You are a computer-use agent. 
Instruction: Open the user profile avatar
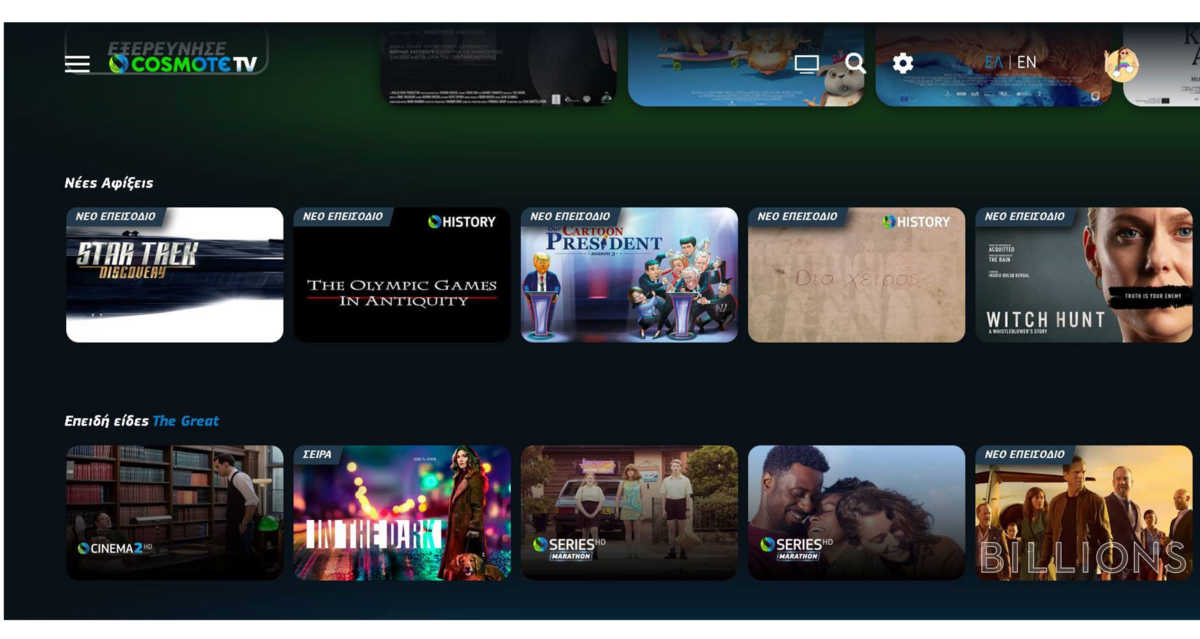tap(1121, 65)
